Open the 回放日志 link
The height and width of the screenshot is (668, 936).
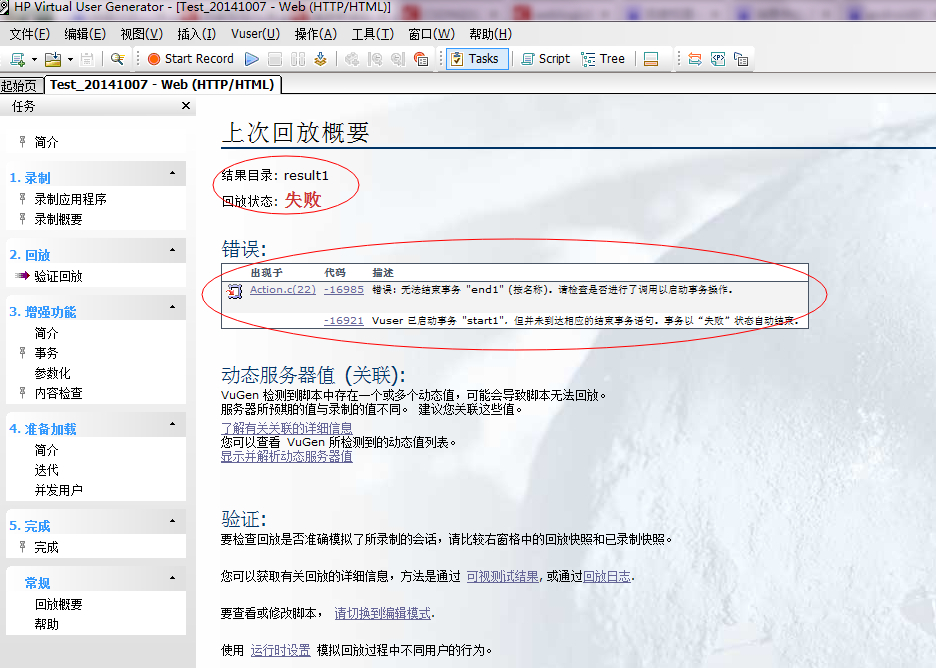tap(606, 577)
